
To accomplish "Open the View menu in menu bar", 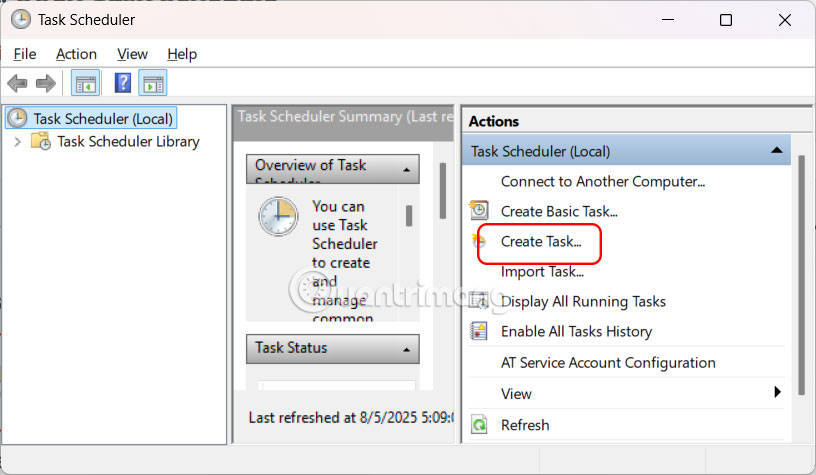I will (x=132, y=54).
